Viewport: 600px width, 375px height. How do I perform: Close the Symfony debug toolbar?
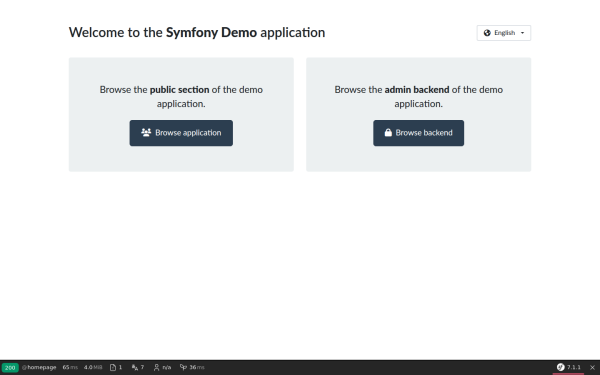[592, 367]
